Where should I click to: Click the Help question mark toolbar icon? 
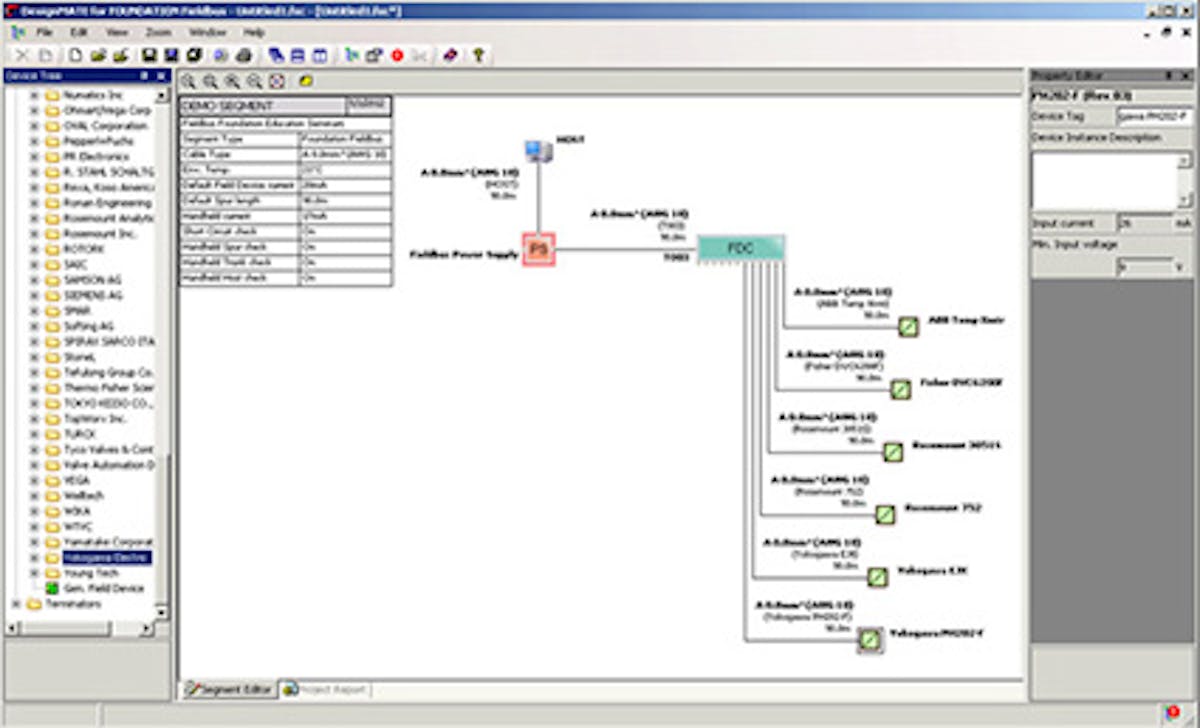(477, 53)
